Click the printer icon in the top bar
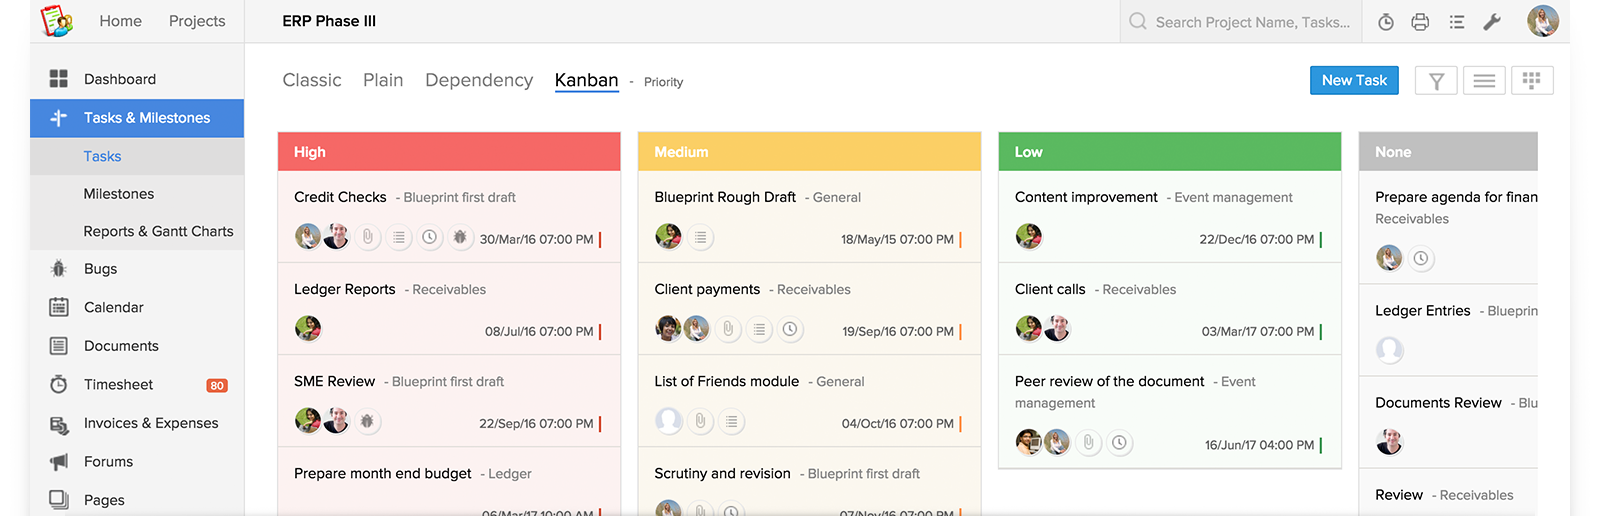Viewport: 1600px width, 516px height. [x=1420, y=22]
